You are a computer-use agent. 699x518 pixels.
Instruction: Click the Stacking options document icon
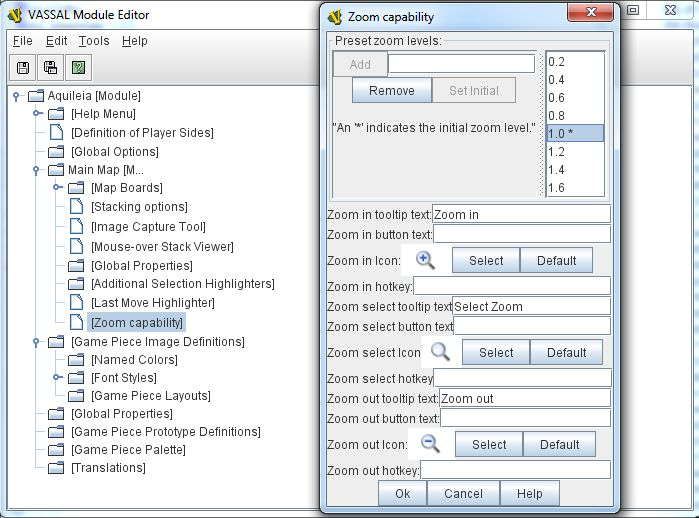click(x=76, y=206)
